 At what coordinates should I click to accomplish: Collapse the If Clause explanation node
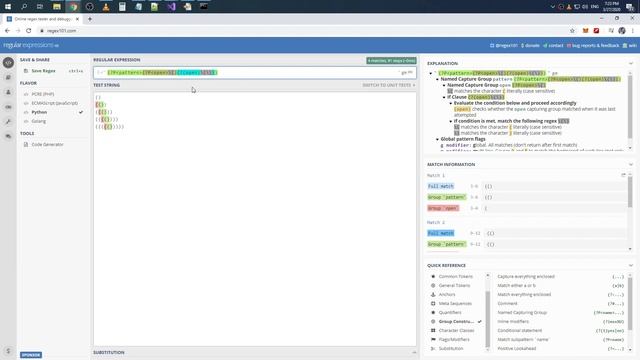[444, 97]
